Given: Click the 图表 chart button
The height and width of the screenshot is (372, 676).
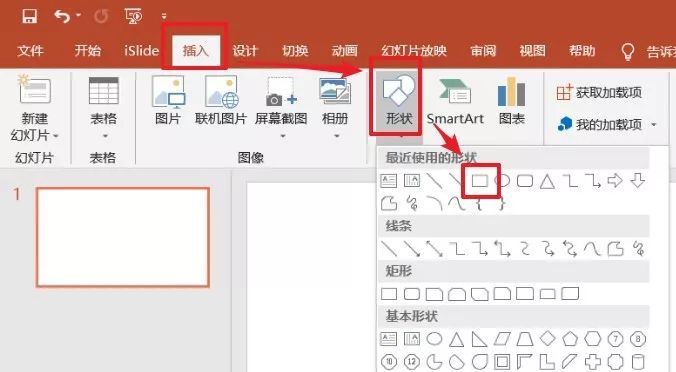Looking at the screenshot, I should pyautogui.click(x=511, y=101).
